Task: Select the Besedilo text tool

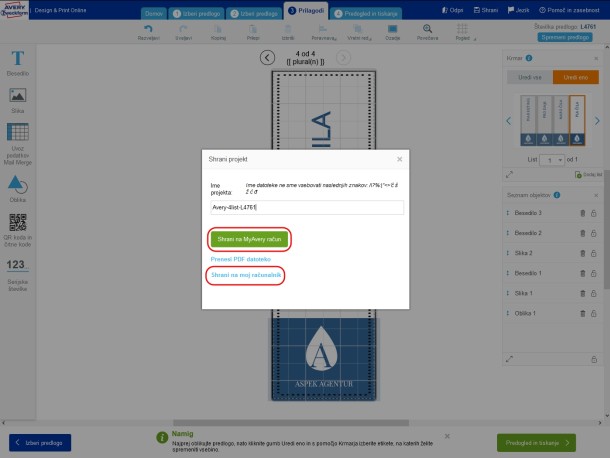Action: (x=18, y=63)
